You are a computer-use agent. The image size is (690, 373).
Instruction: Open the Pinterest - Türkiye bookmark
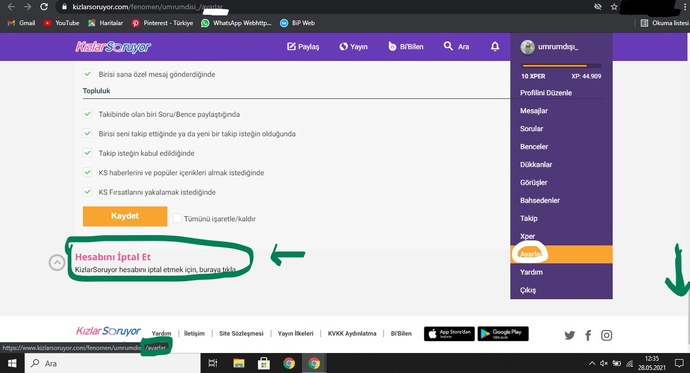[x=162, y=23]
